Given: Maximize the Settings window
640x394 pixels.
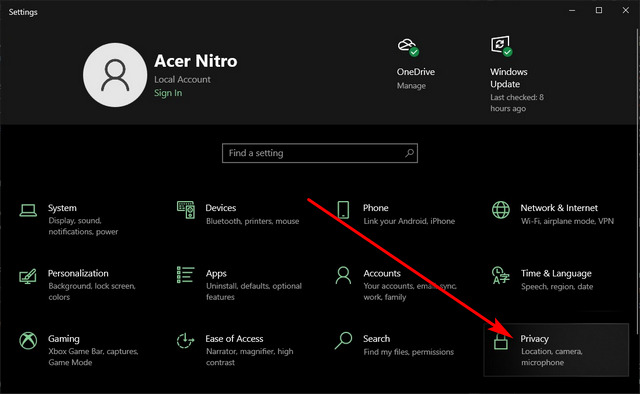Looking at the screenshot, I should (x=599, y=11).
